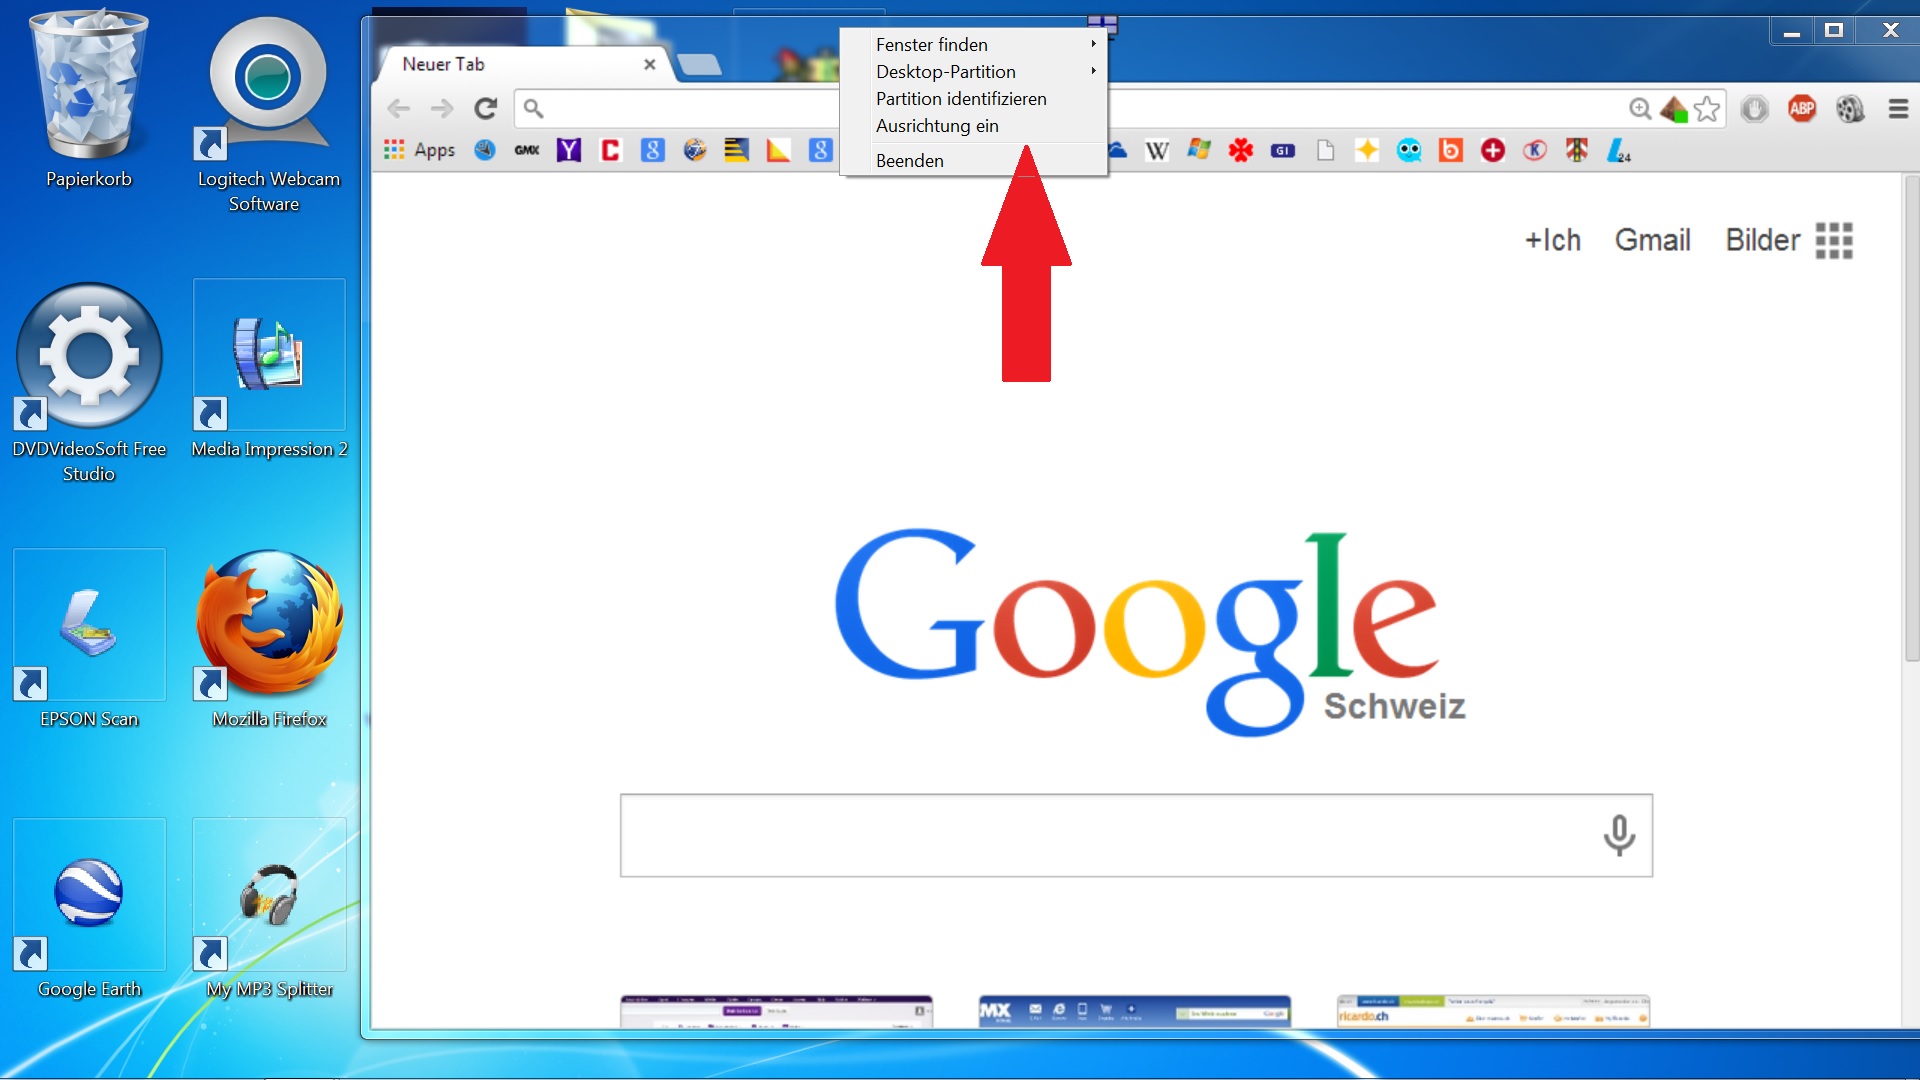Click the +Ich link
The width and height of the screenshot is (1920, 1080).
(1552, 241)
